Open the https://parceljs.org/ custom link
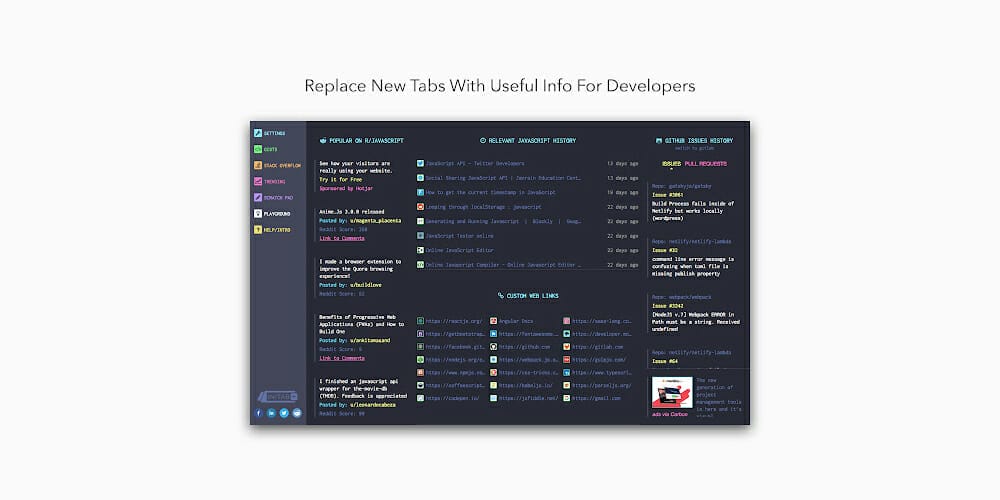This screenshot has width=1000, height=500. (601, 385)
